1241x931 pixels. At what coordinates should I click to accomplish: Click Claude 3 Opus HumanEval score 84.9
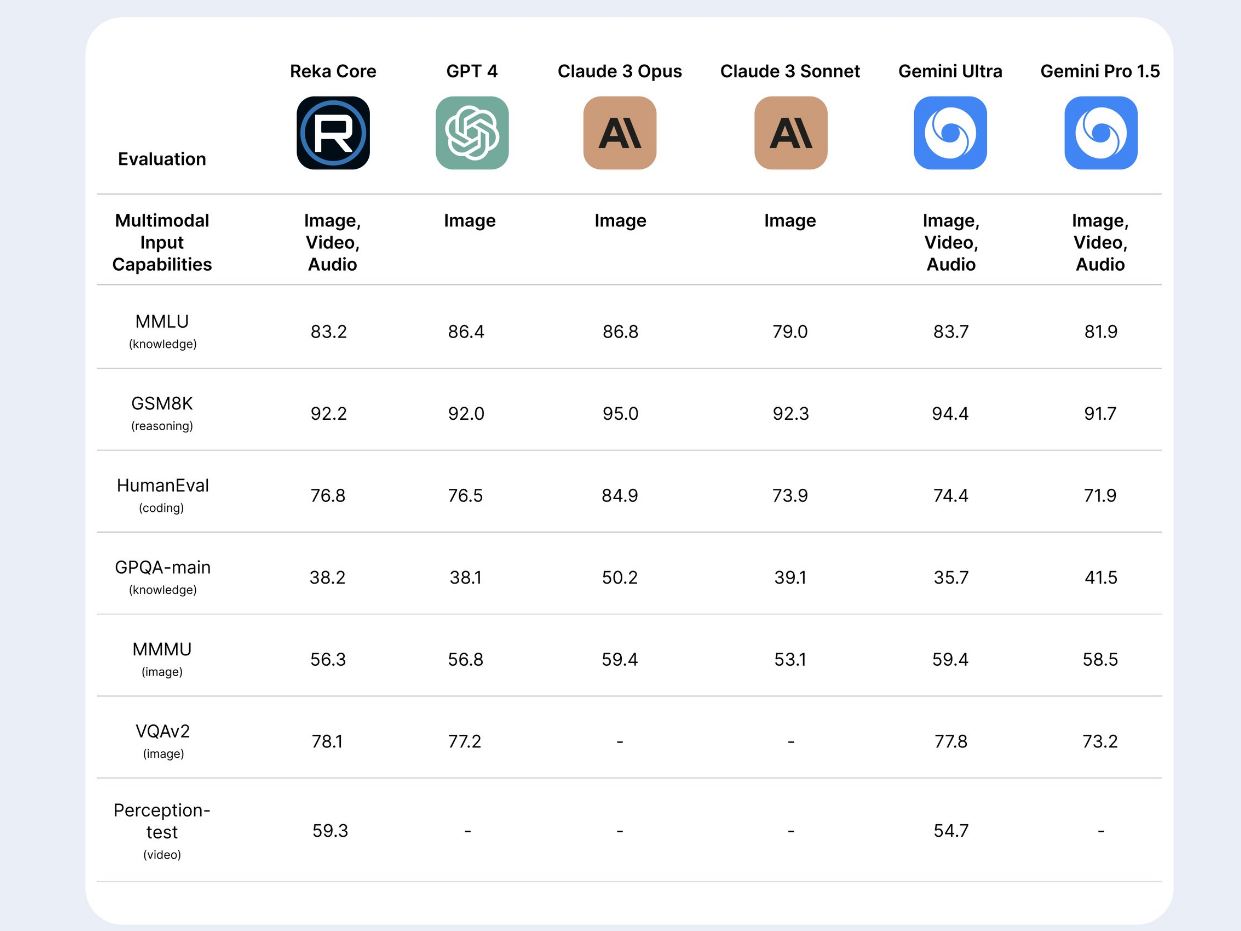[x=620, y=495]
